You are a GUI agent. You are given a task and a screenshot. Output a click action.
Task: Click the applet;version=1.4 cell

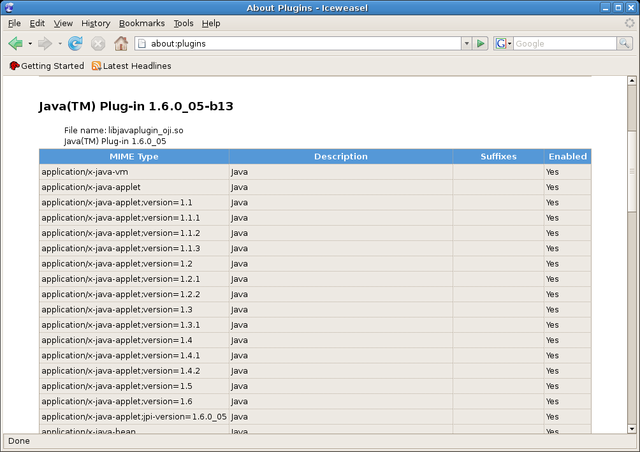(134, 340)
